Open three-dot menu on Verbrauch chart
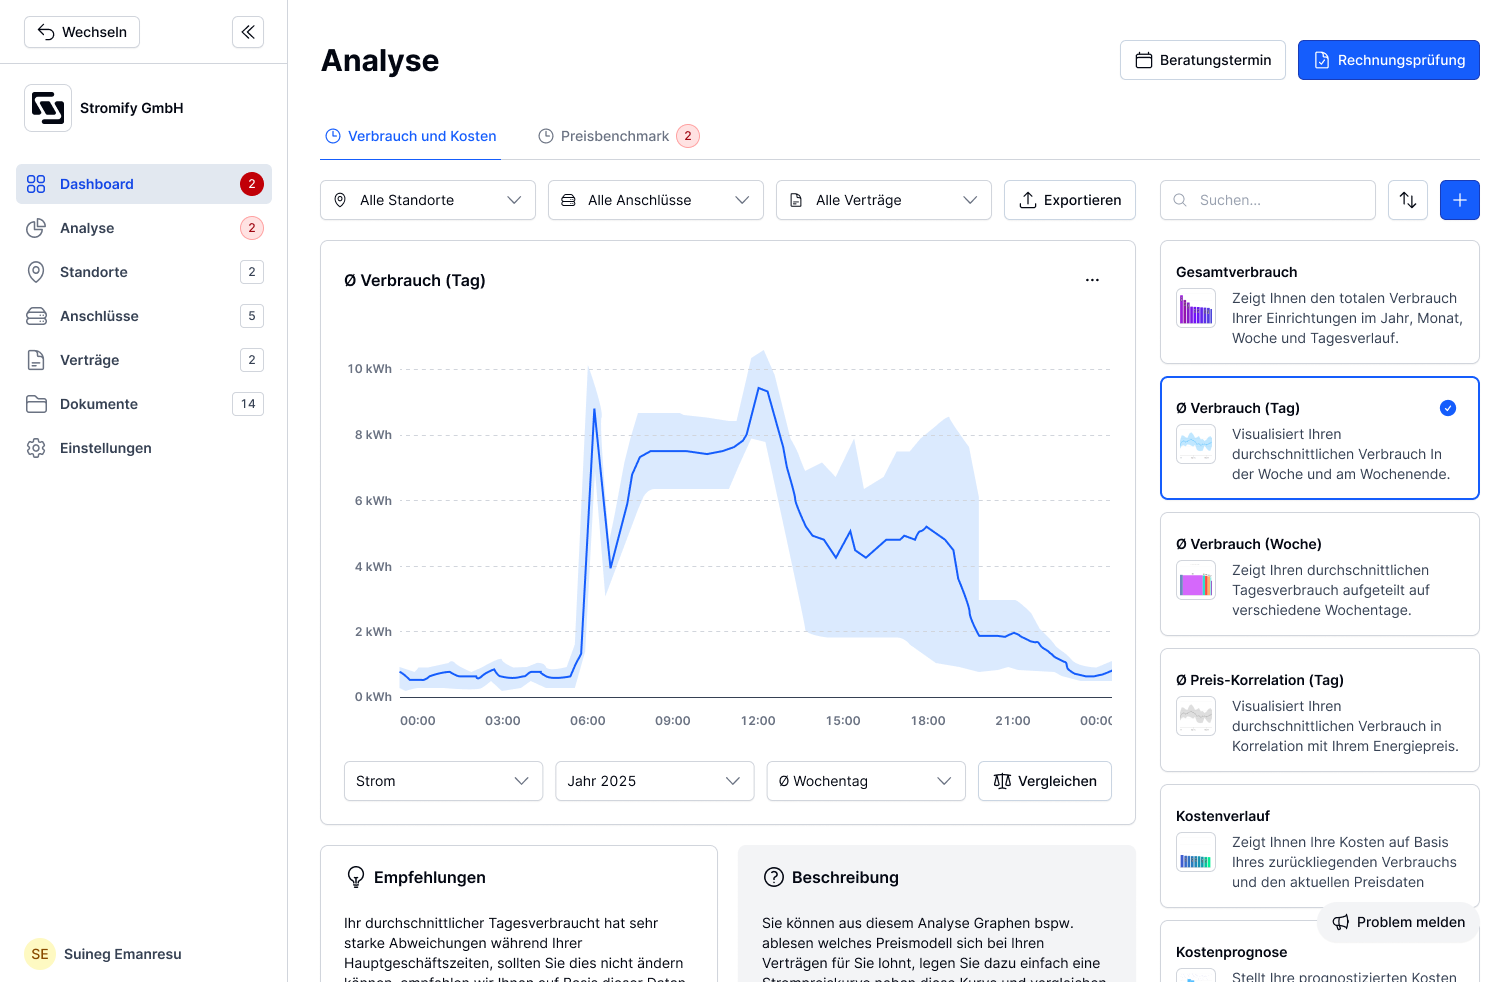The image size is (1512, 982). (x=1092, y=280)
